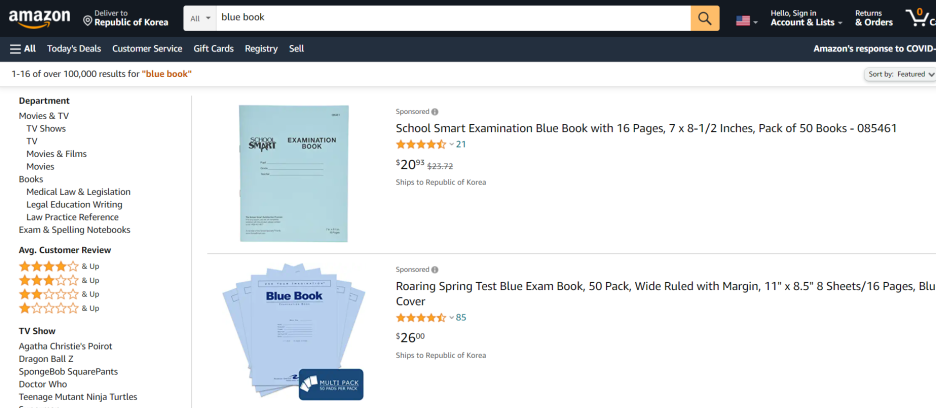This screenshot has height=408, width=936.
Task: Click the $26.00 price
Action: click(x=410, y=338)
